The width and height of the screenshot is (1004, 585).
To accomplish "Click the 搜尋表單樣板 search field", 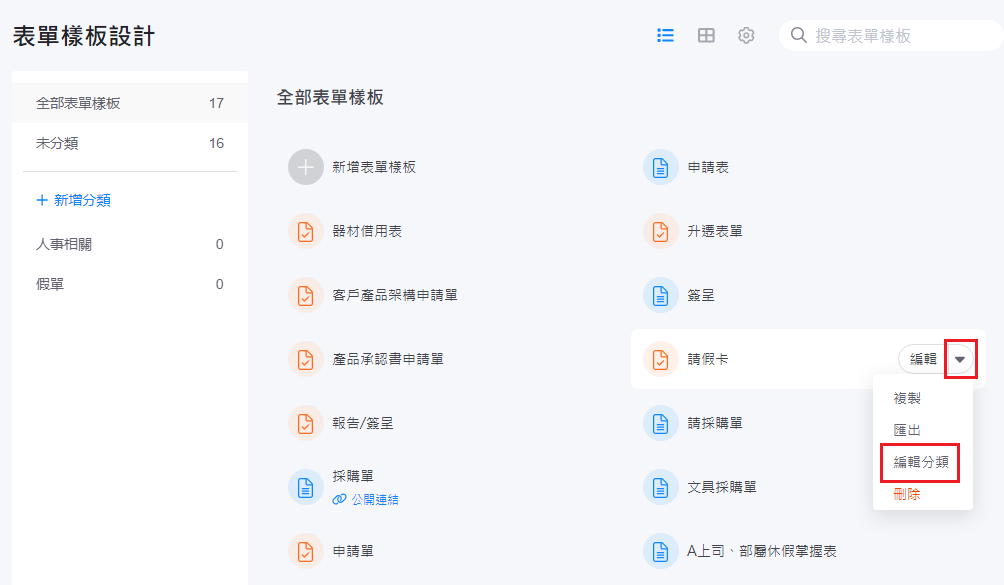I will coord(900,35).
